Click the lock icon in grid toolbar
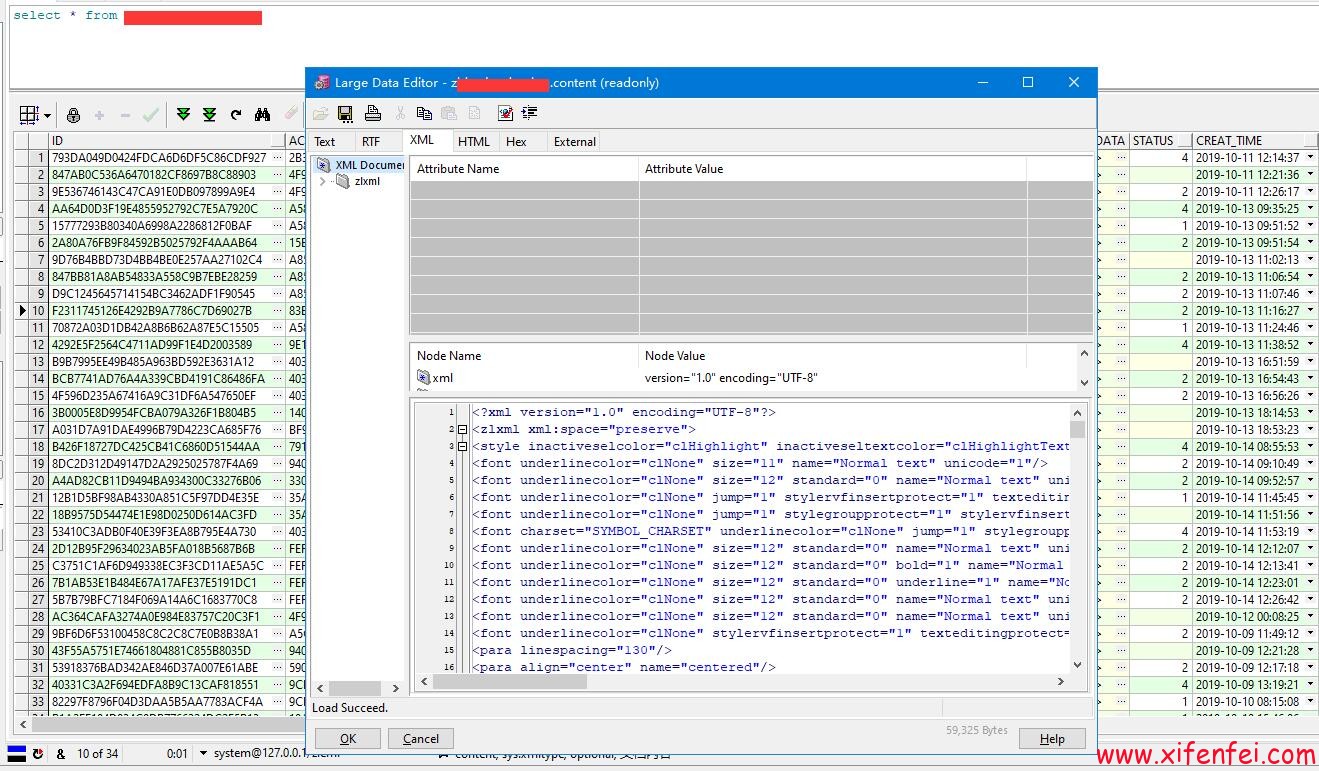1319x771 pixels. (x=73, y=116)
